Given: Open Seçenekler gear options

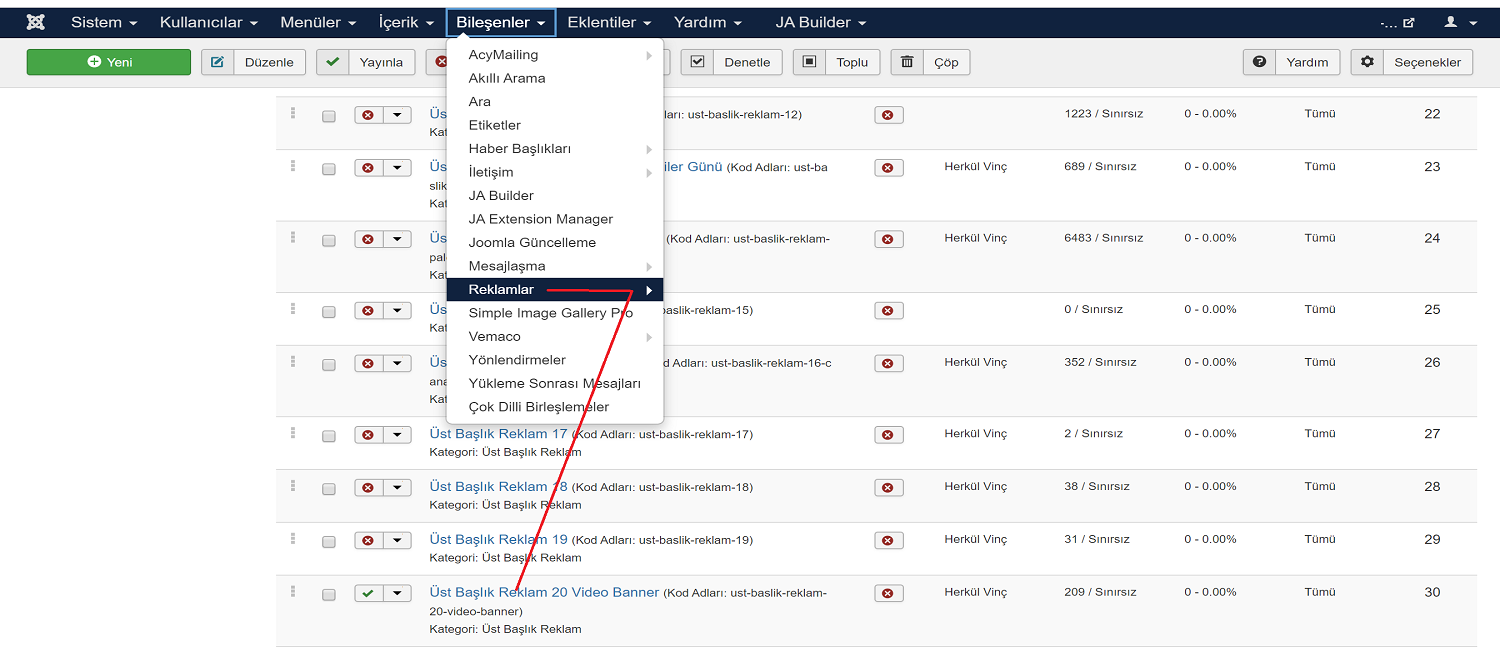Looking at the screenshot, I should tap(1412, 62).
